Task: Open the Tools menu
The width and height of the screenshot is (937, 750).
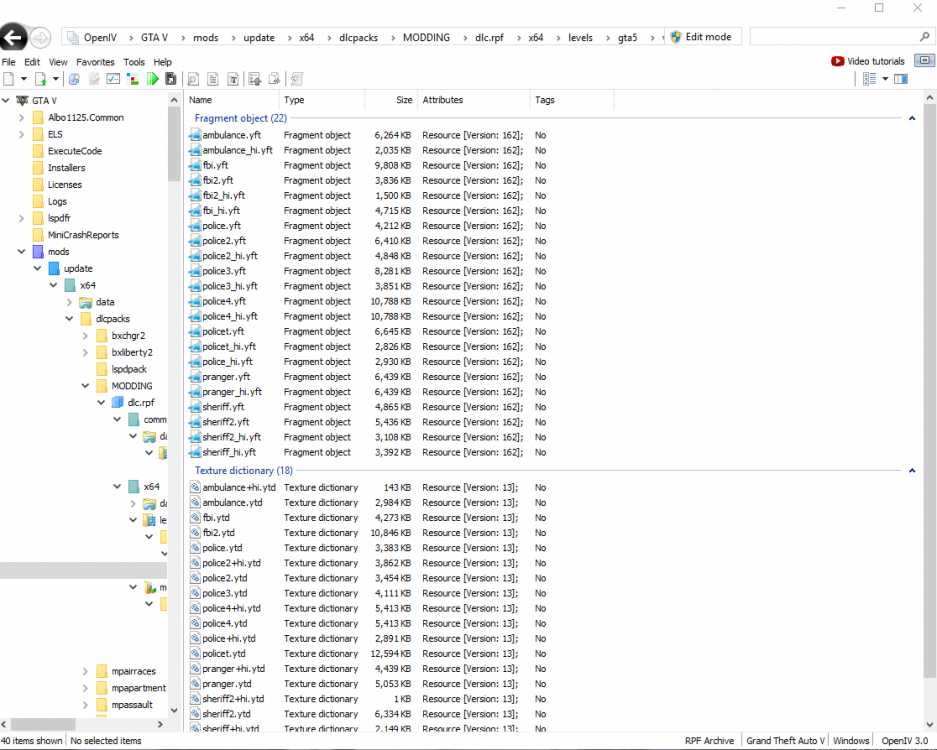Action: coord(134,62)
